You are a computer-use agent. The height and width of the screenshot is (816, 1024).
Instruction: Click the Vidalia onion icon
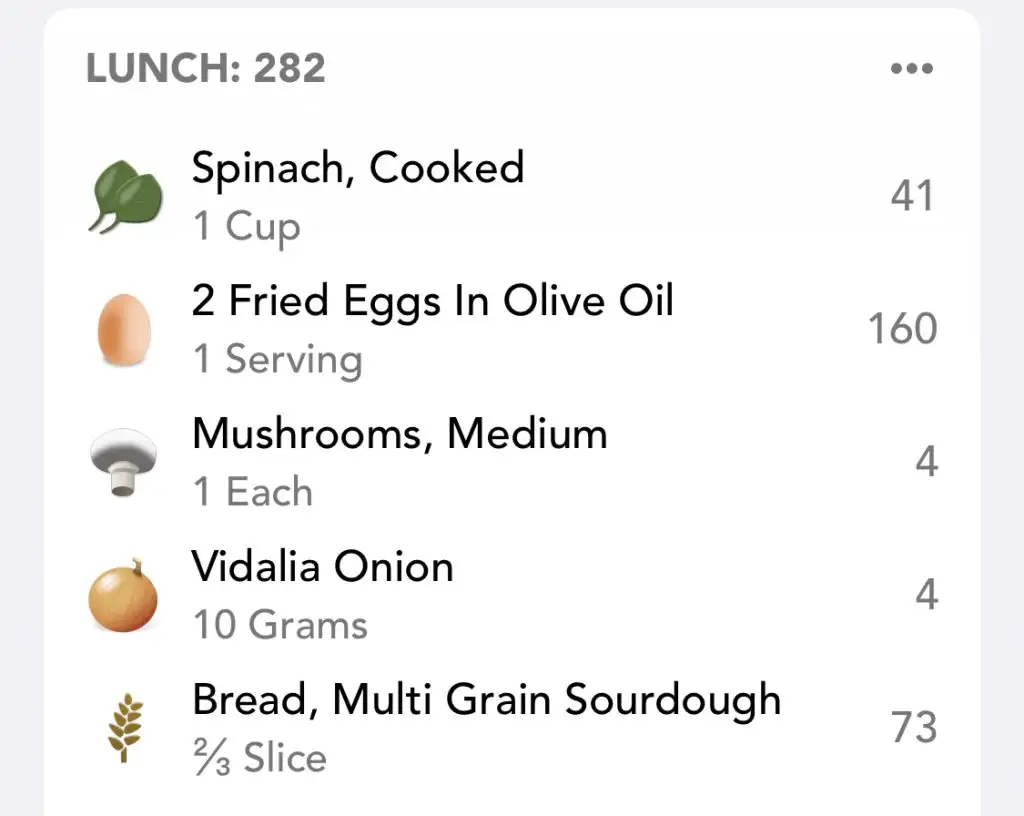click(123, 596)
